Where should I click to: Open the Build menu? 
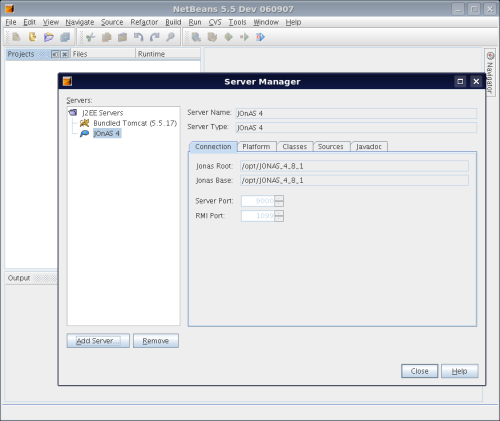[x=173, y=22]
